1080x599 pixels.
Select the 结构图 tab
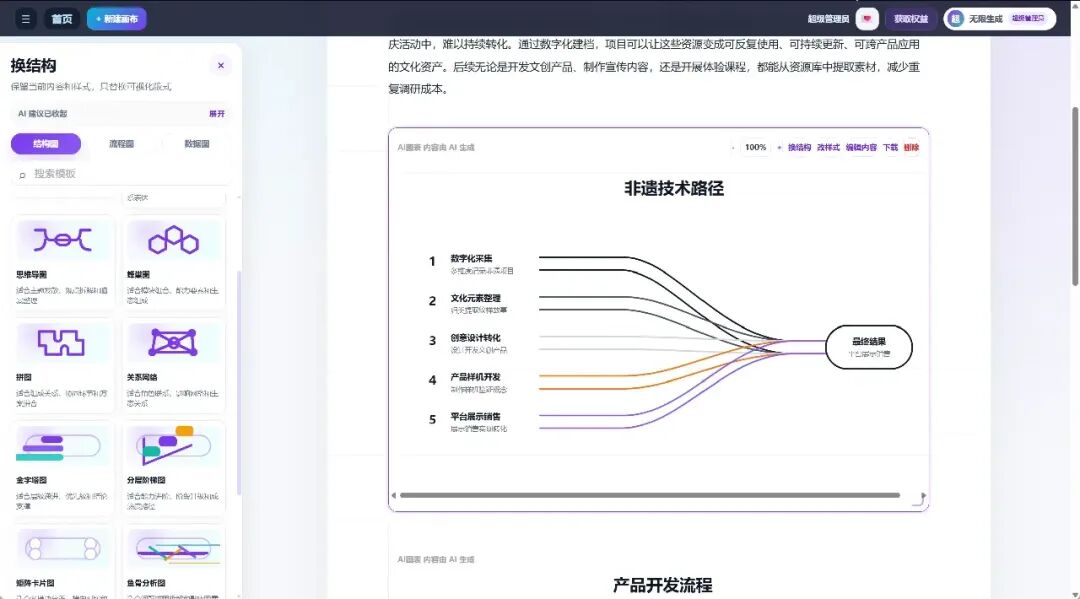(45, 144)
